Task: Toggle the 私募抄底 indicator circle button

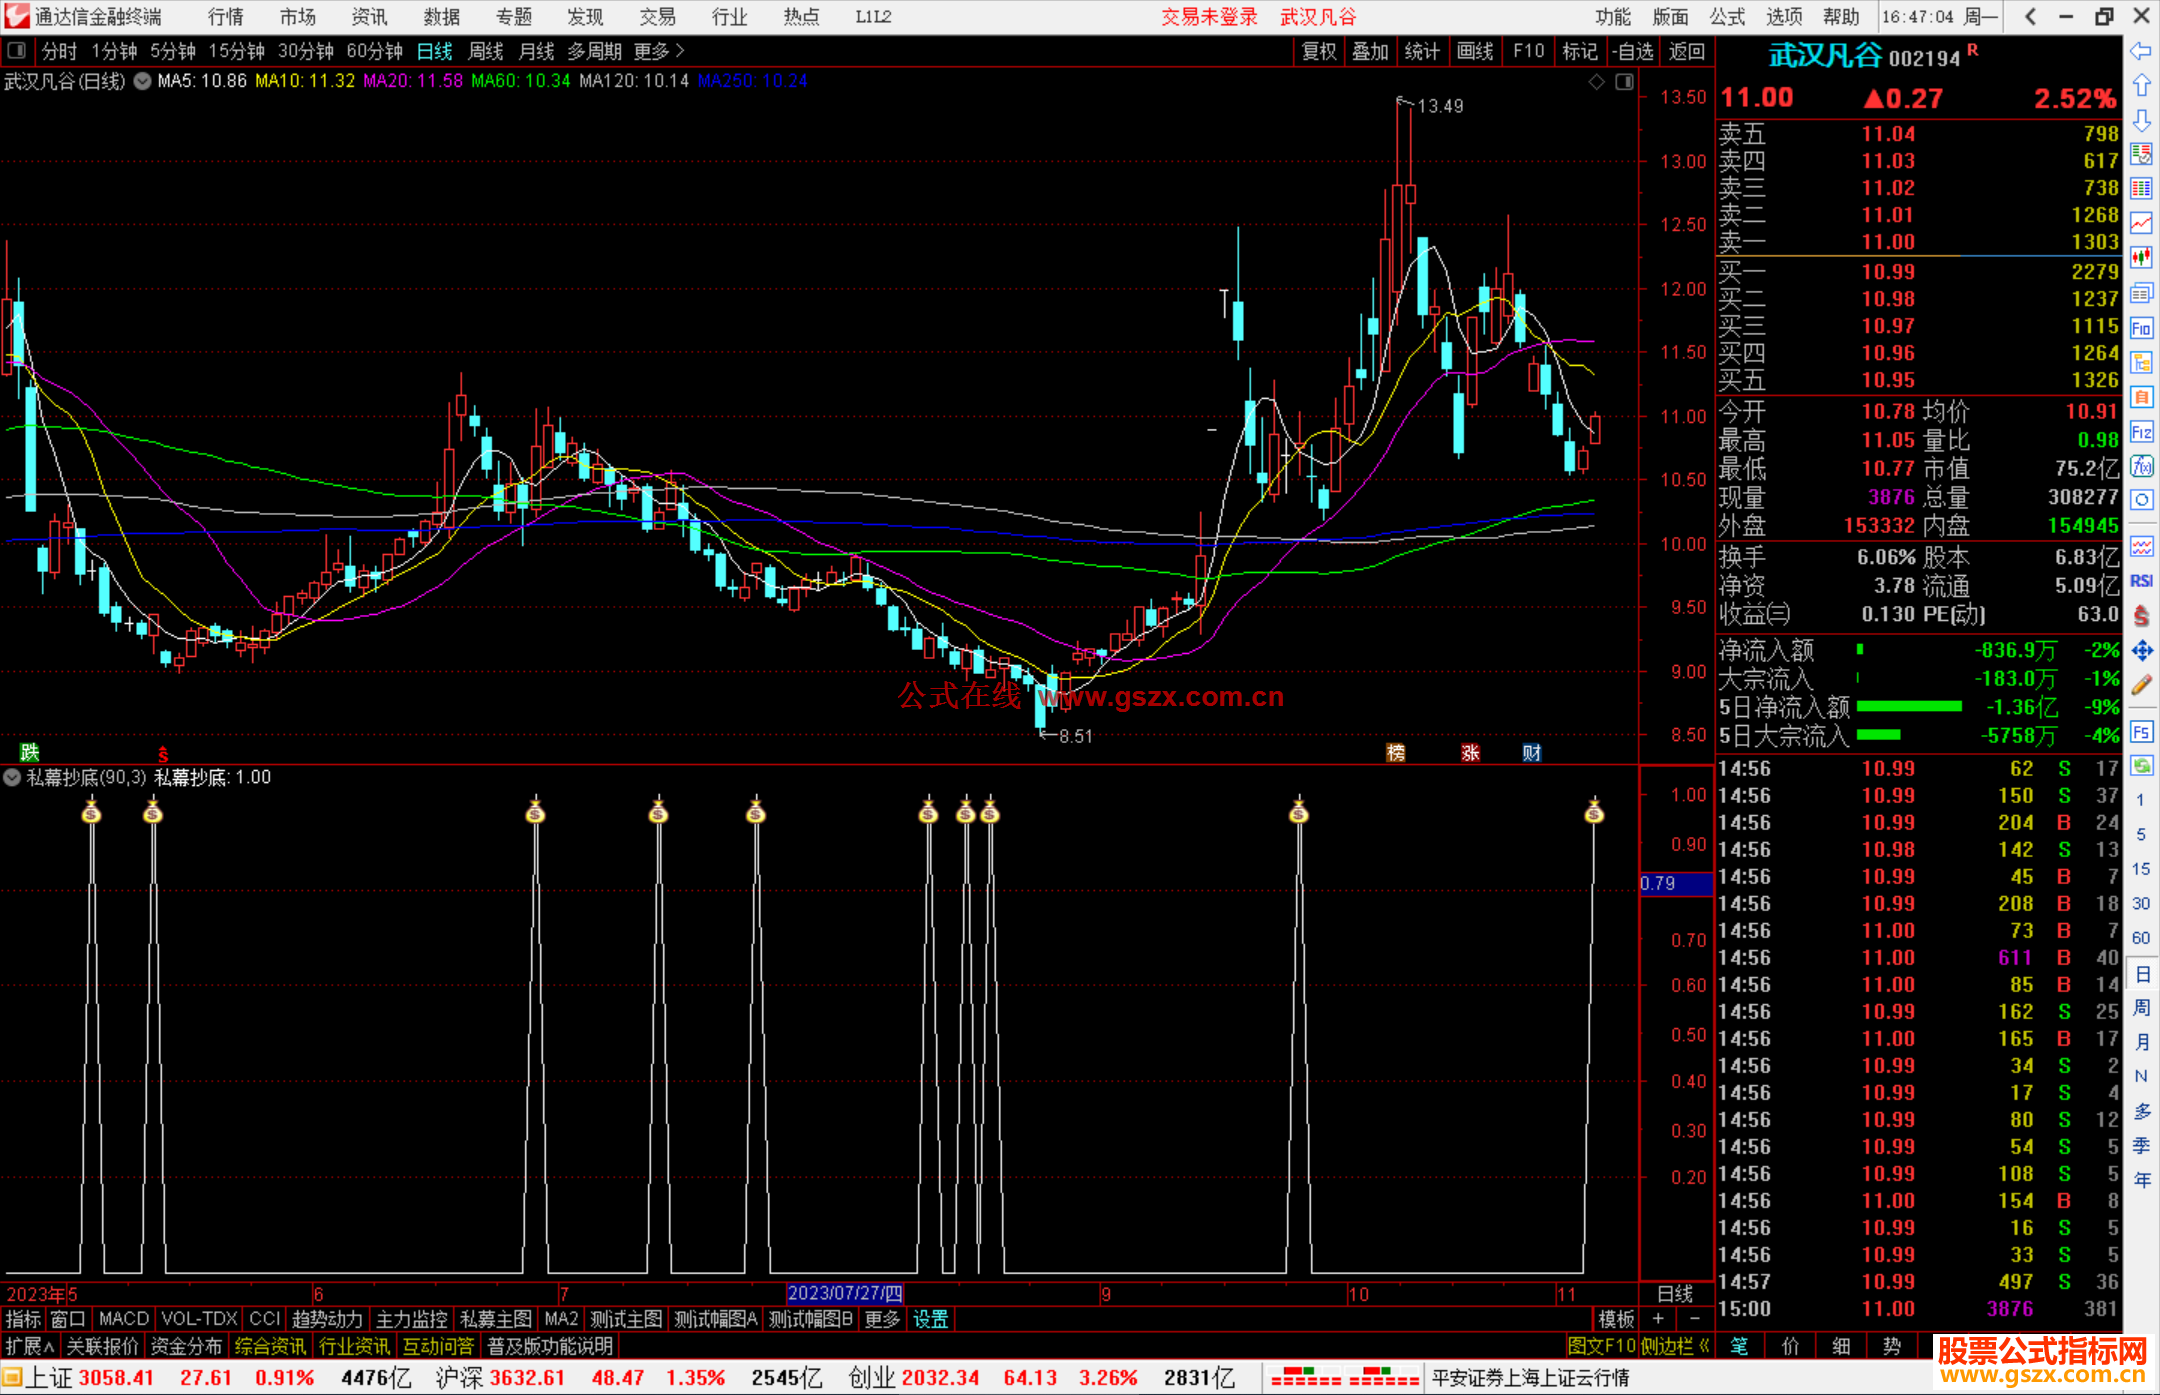Action: tap(12, 777)
